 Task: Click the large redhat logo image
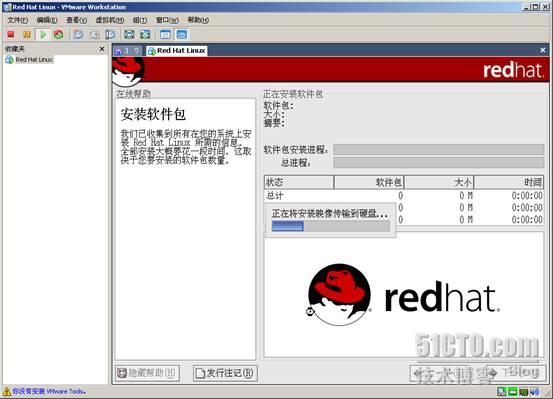404,295
